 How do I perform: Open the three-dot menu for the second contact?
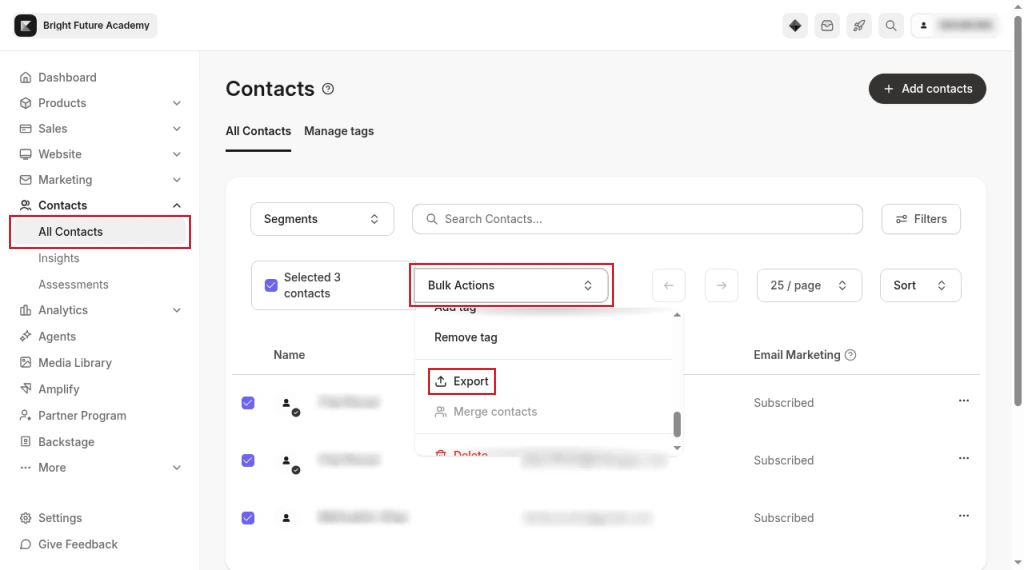click(x=963, y=458)
